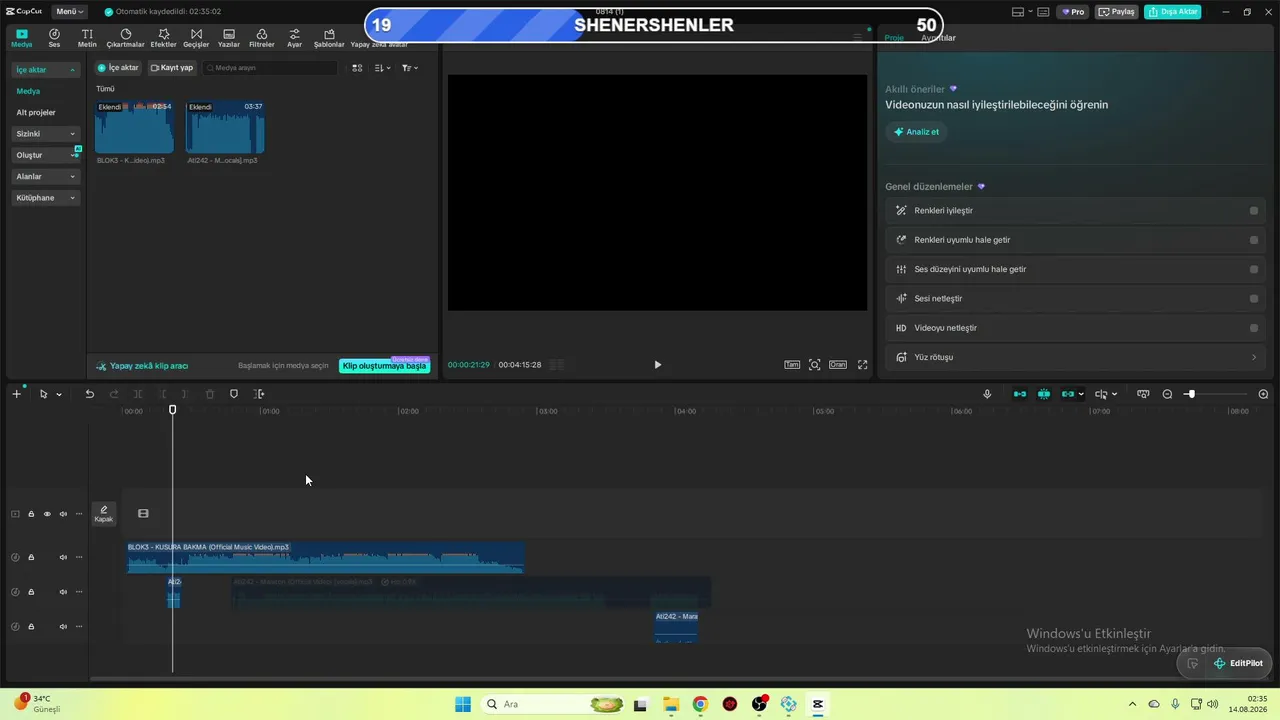Open the Filtreler filters icon
1280x720 pixels.
click(261, 38)
